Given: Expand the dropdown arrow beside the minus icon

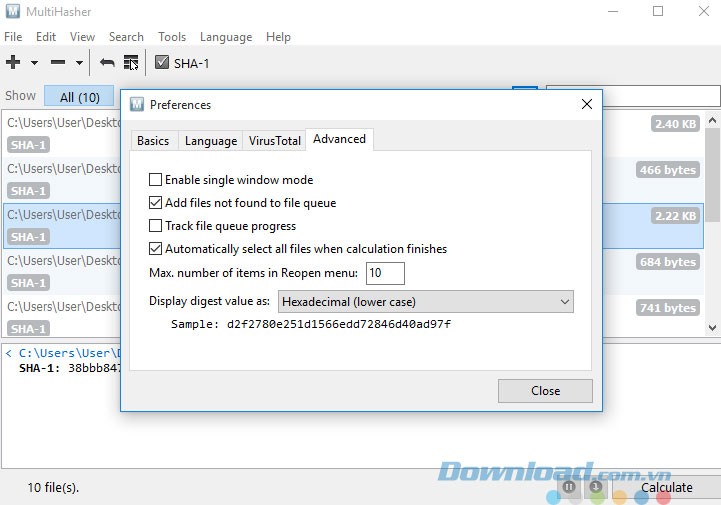Looking at the screenshot, I should click(x=79, y=63).
